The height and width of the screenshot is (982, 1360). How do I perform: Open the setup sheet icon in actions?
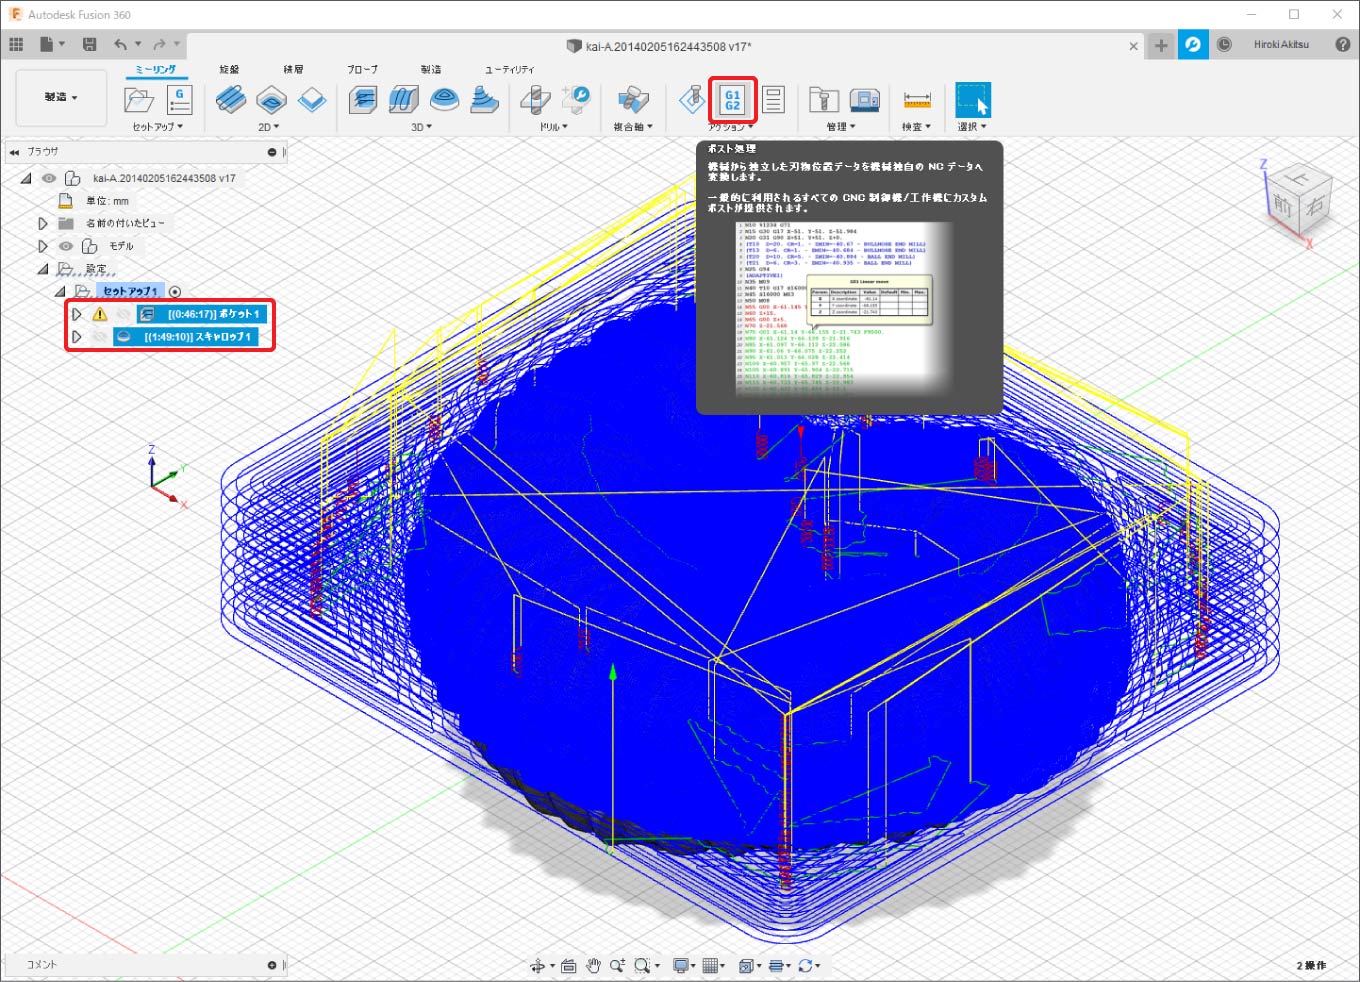point(773,100)
